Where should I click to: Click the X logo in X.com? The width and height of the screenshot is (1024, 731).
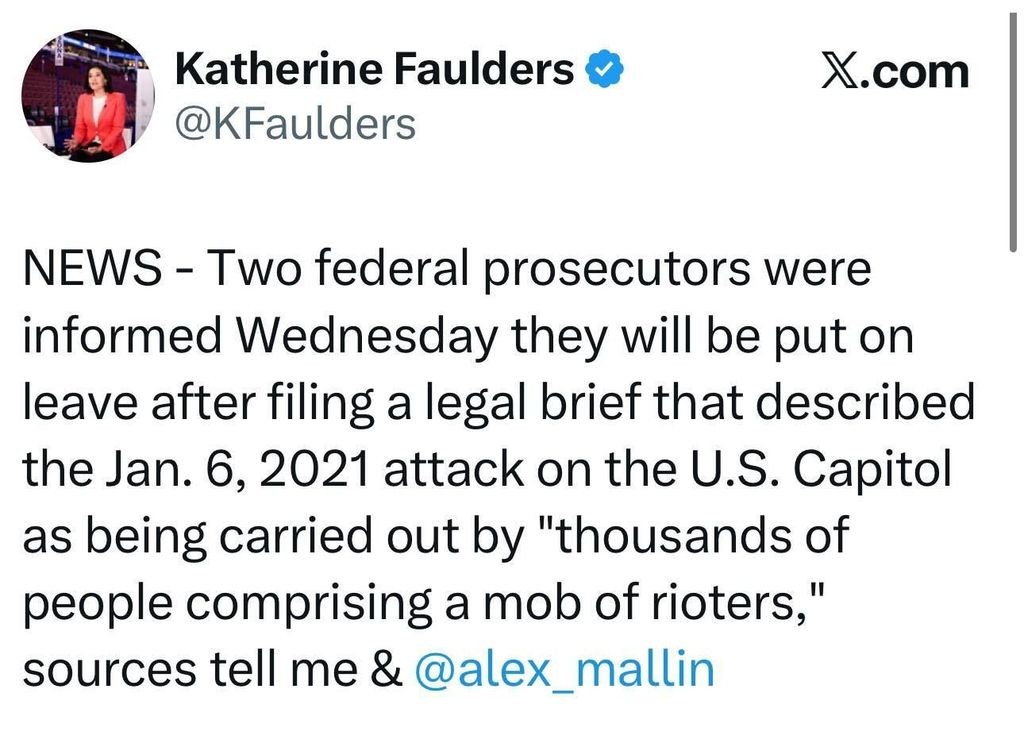[843, 72]
